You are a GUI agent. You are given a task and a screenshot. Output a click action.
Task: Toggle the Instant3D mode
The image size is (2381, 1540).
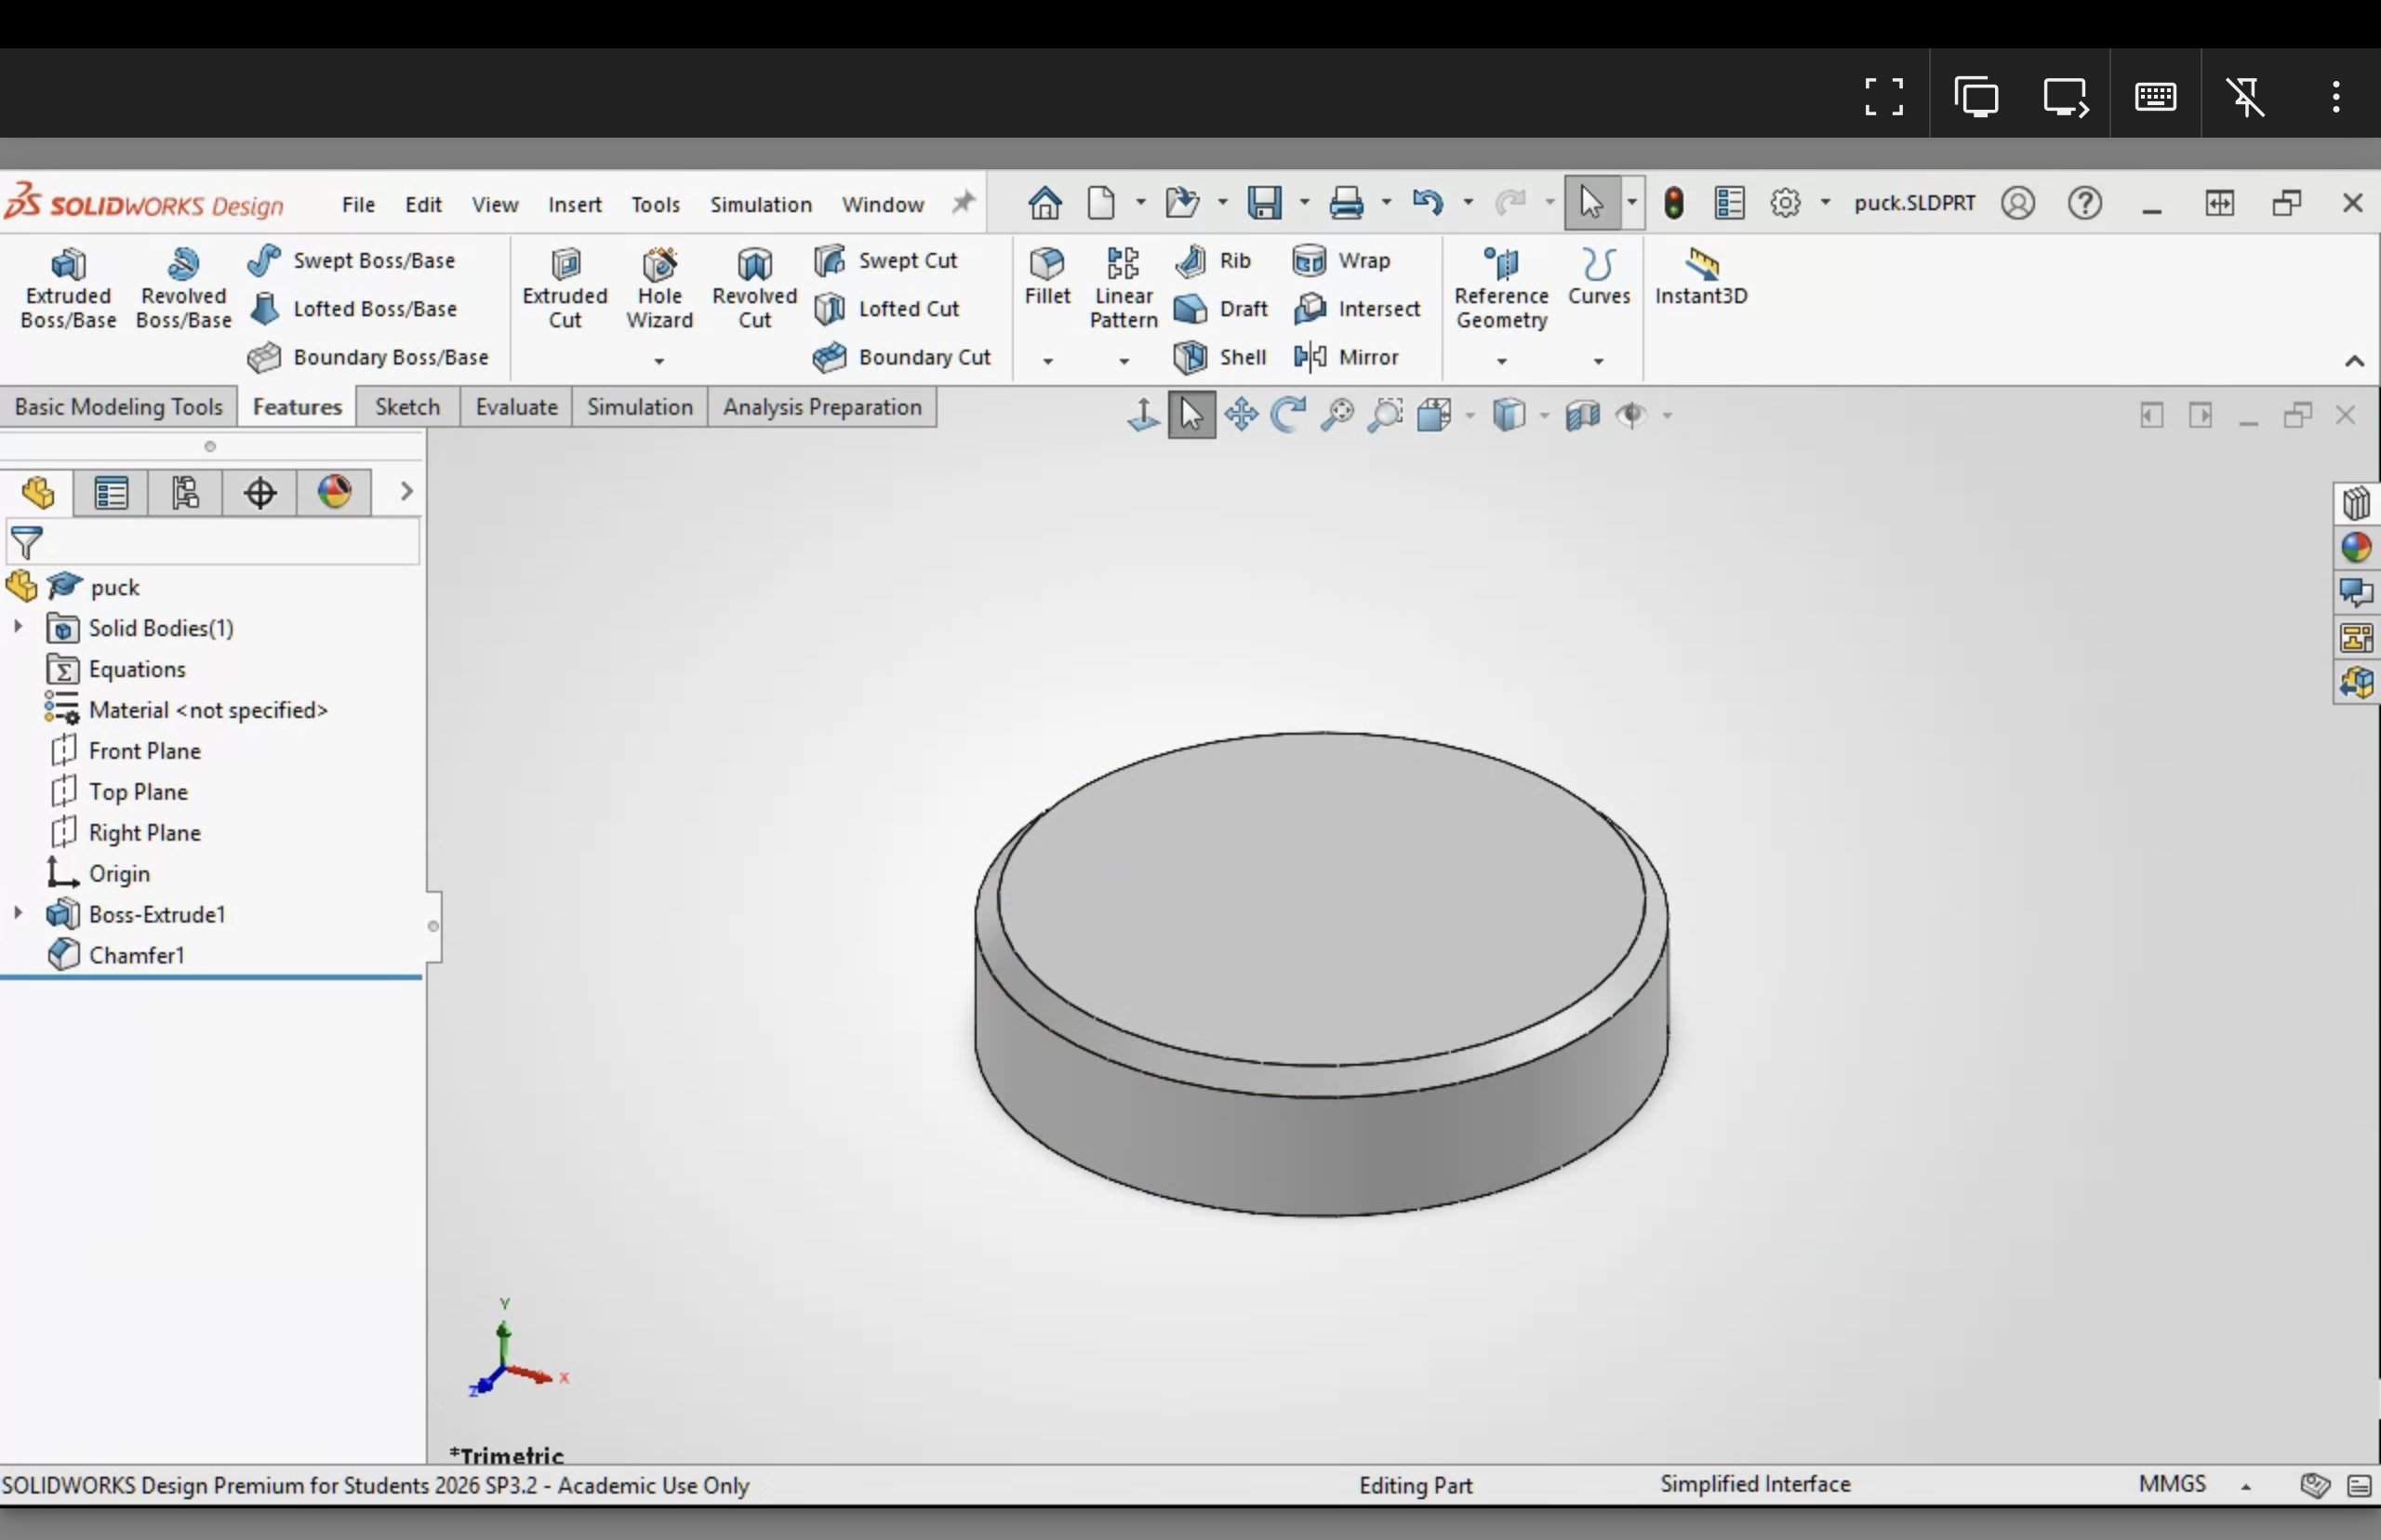tap(1700, 277)
